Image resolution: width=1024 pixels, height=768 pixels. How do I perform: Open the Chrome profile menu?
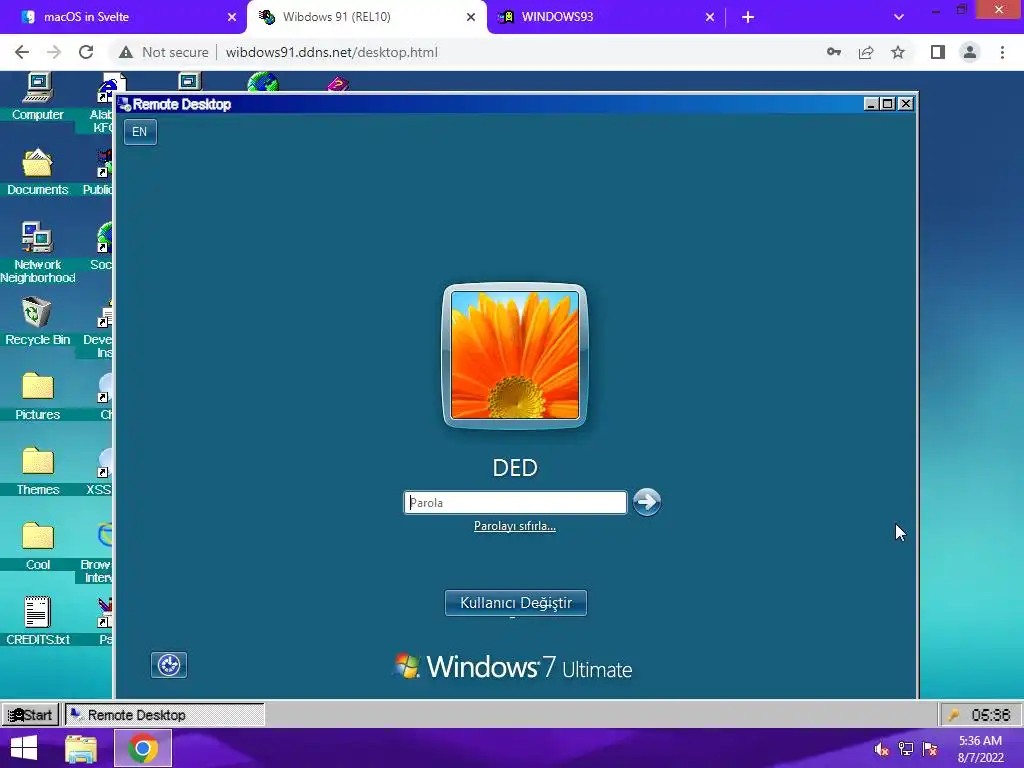tap(970, 52)
